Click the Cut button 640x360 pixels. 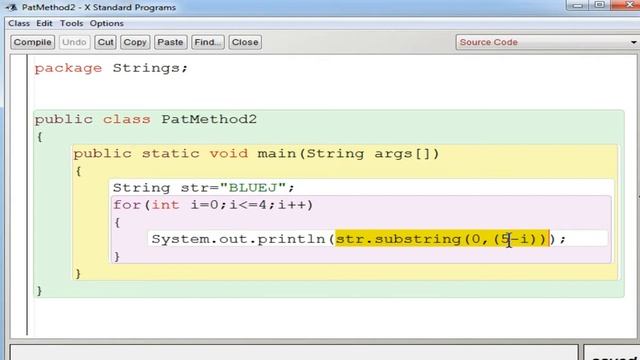(x=105, y=42)
